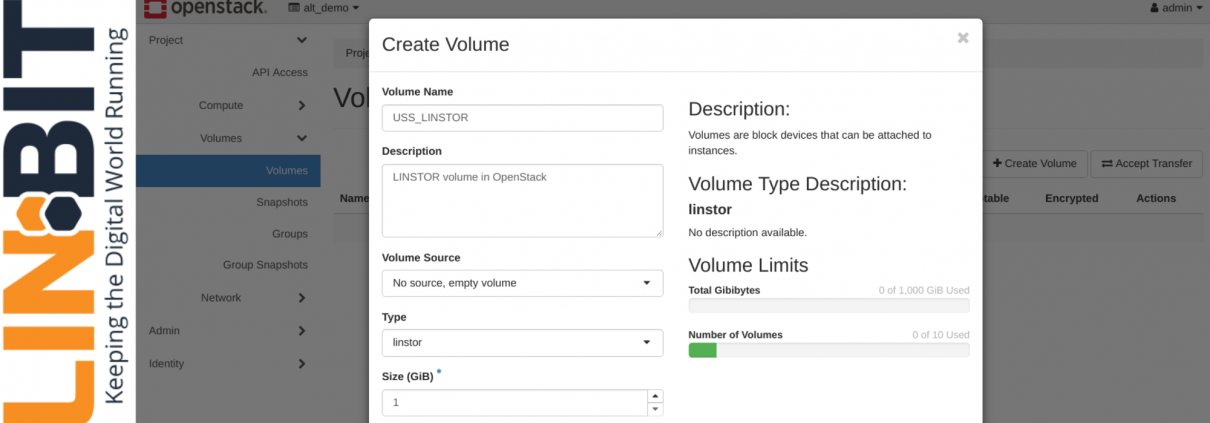Image resolution: width=1210 pixels, height=423 pixels.
Task: Click the Accept Transfer button
Action: coord(1147,163)
